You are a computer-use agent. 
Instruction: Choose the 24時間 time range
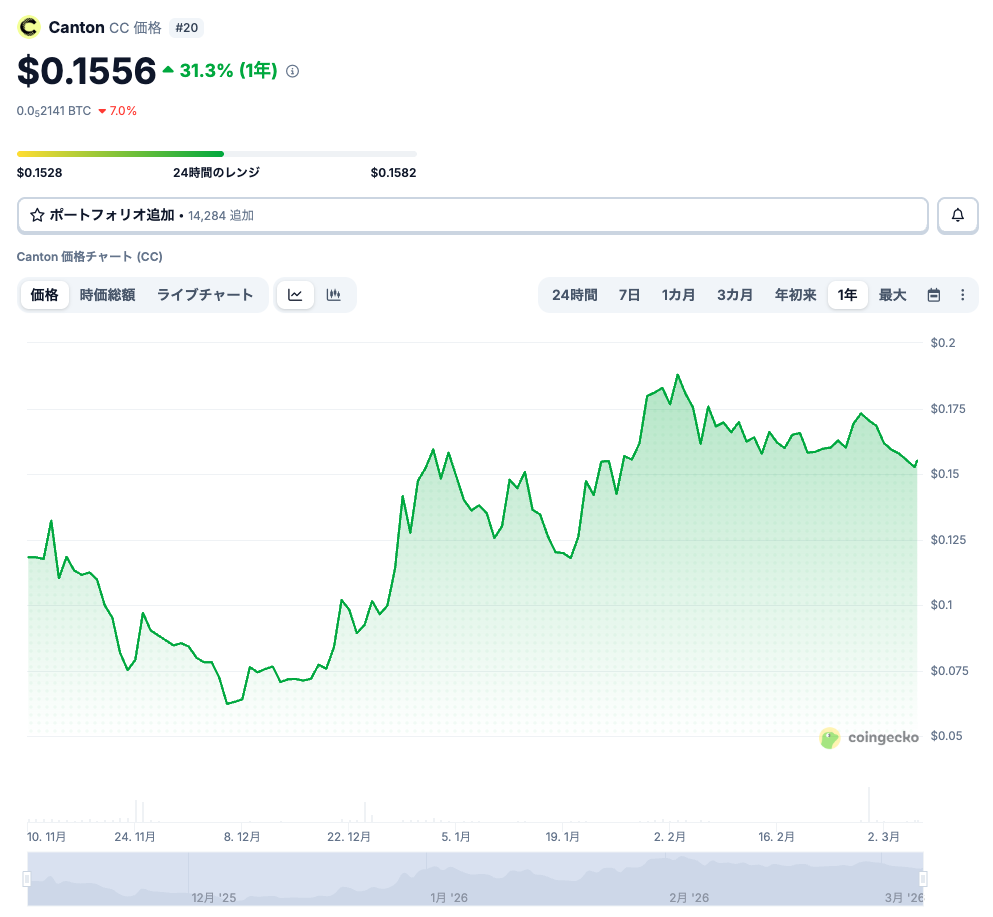[574, 295]
